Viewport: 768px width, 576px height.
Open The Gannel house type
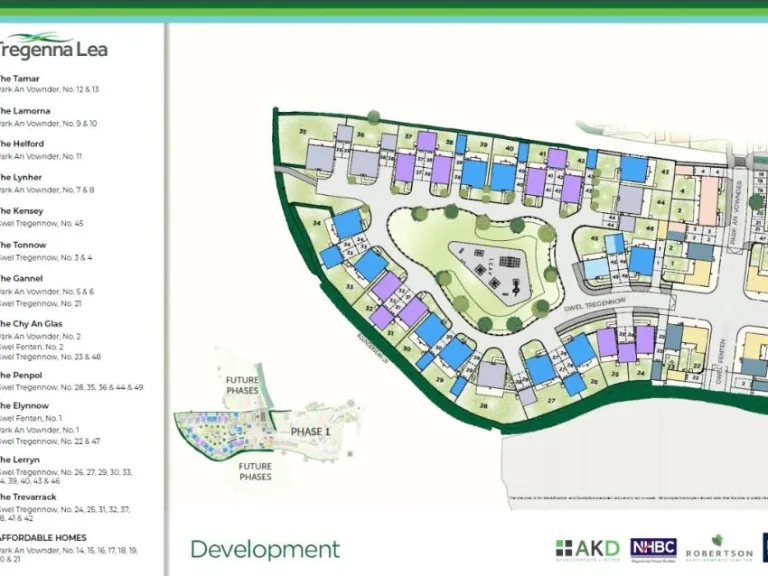click(21, 278)
